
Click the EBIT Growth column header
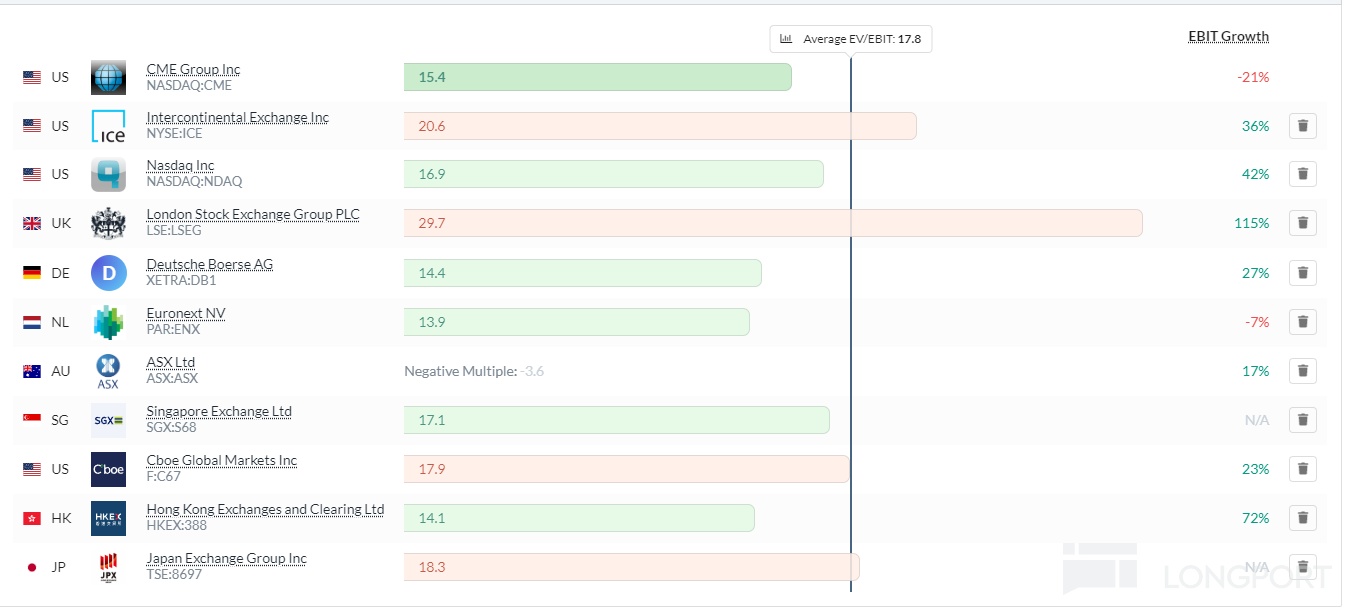(x=1228, y=36)
